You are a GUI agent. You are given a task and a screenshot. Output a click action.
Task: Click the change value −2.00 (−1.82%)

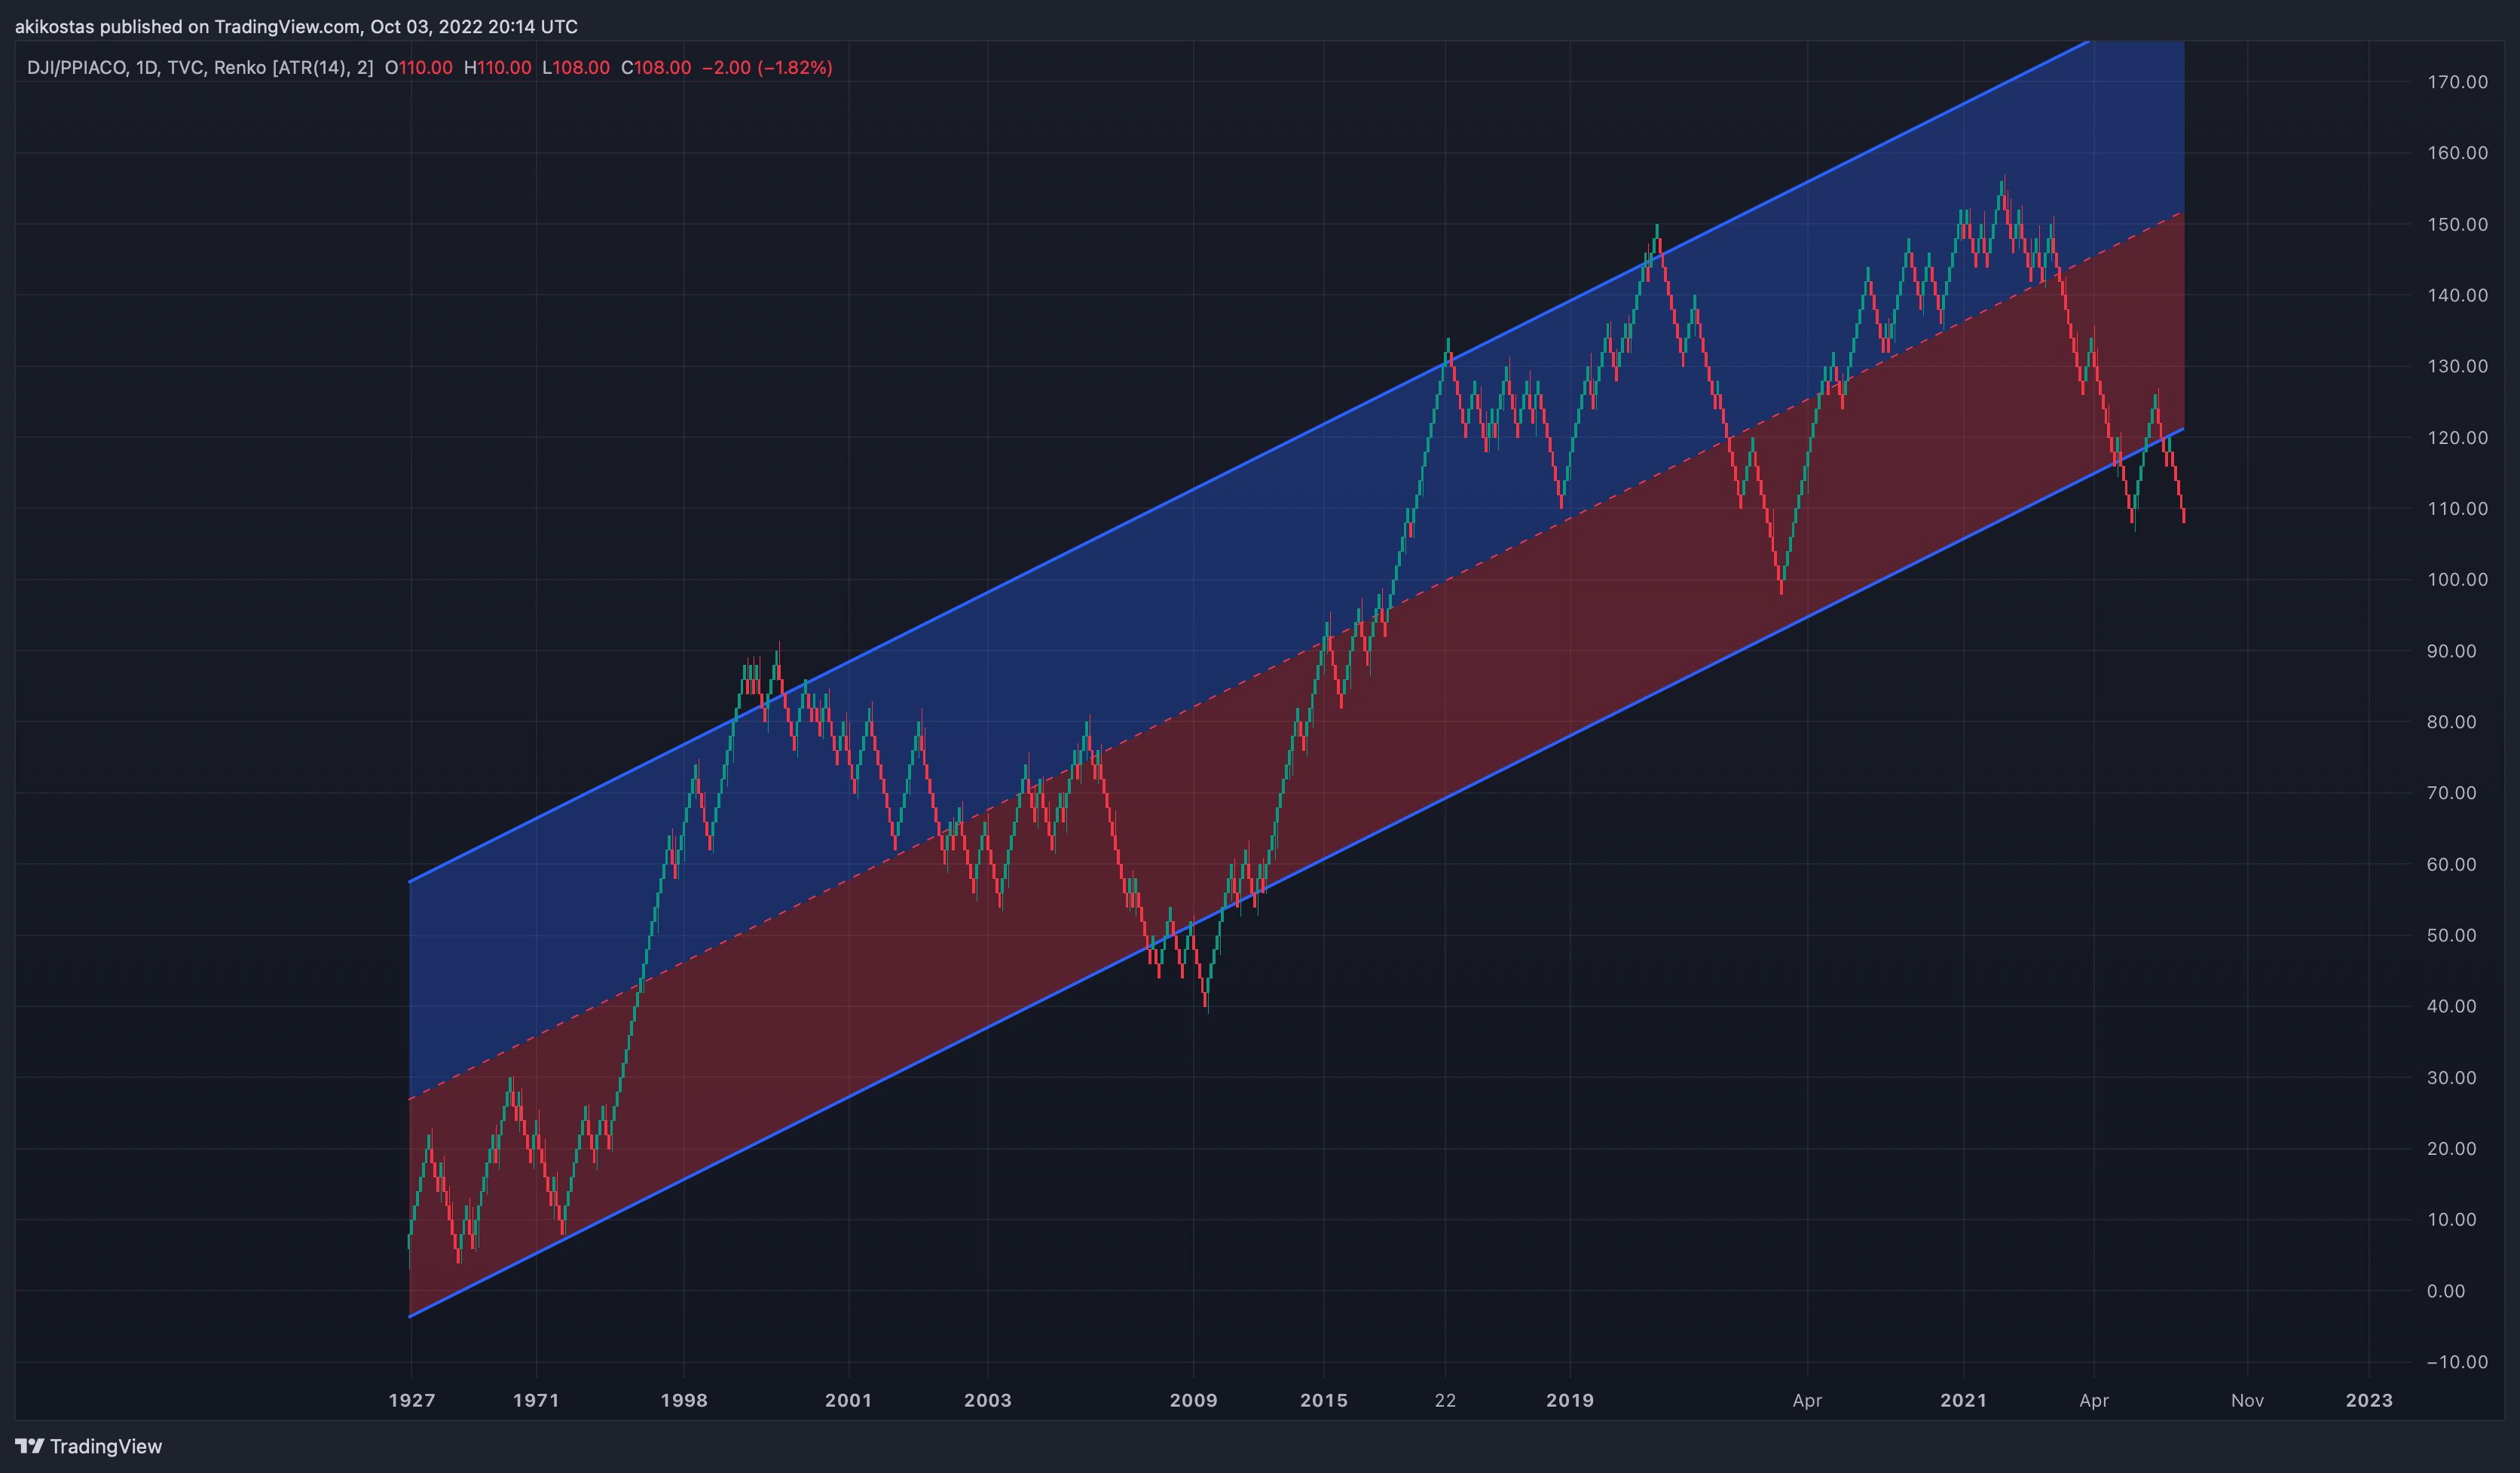pyautogui.click(x=767, y=67)
